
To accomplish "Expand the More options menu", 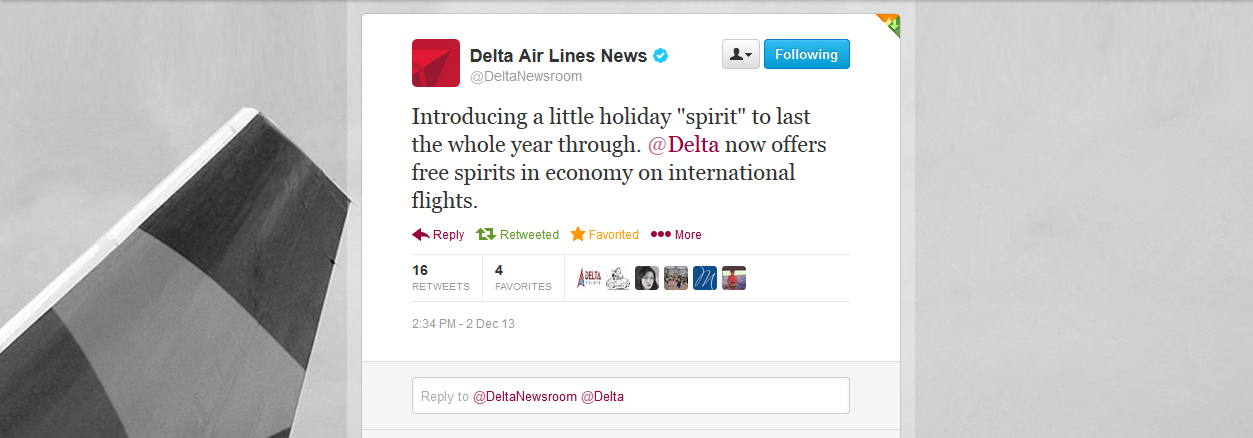I will [x=677, y=234].
